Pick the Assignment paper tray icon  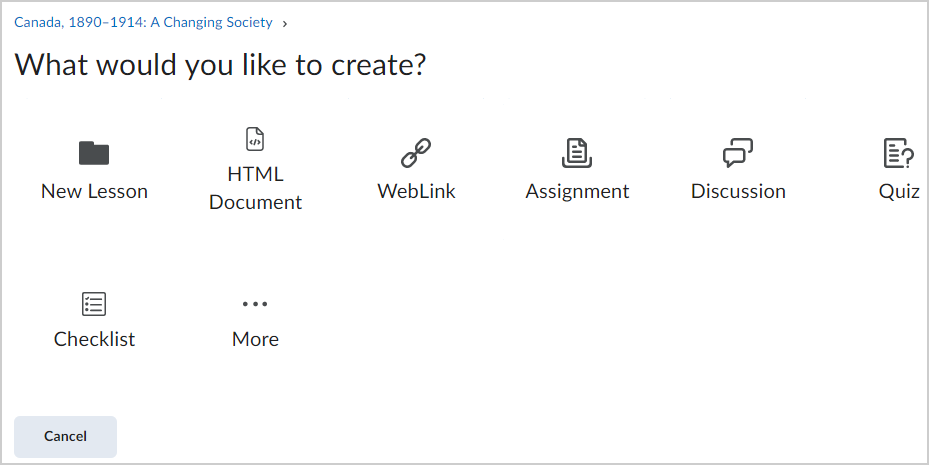click(x=577, y=153)
